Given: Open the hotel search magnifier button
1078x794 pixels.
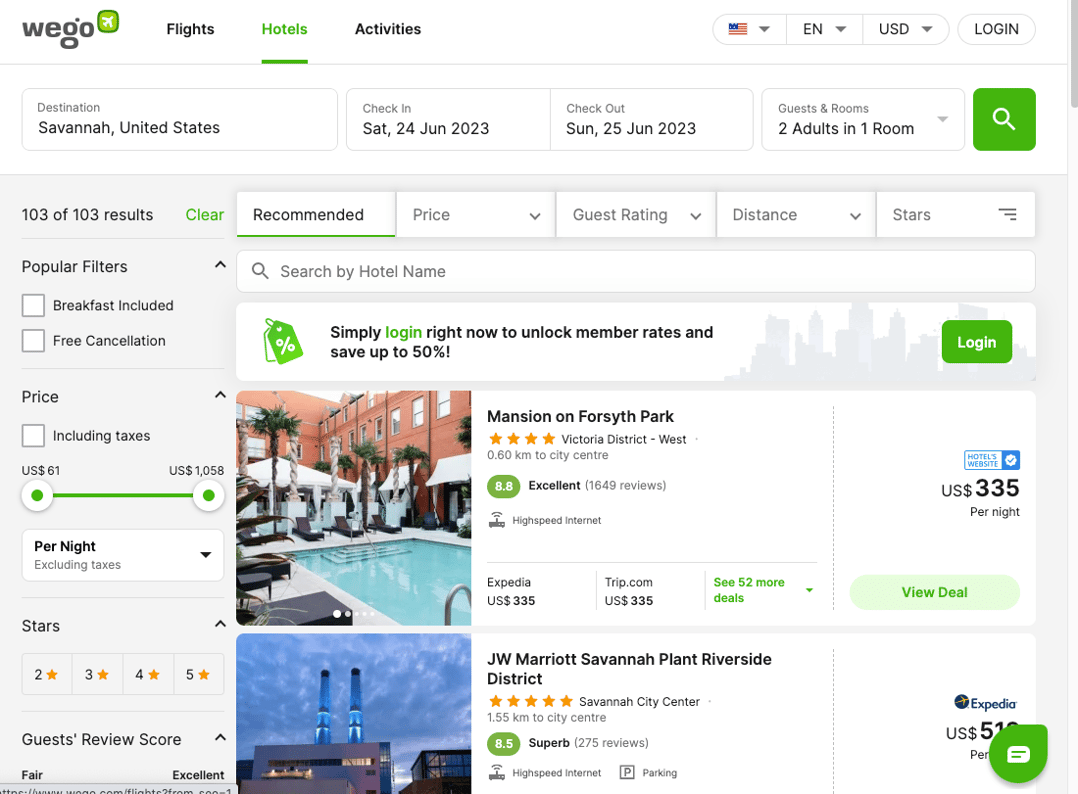Looking at the screenshot, I should [x=1004, y=119].
